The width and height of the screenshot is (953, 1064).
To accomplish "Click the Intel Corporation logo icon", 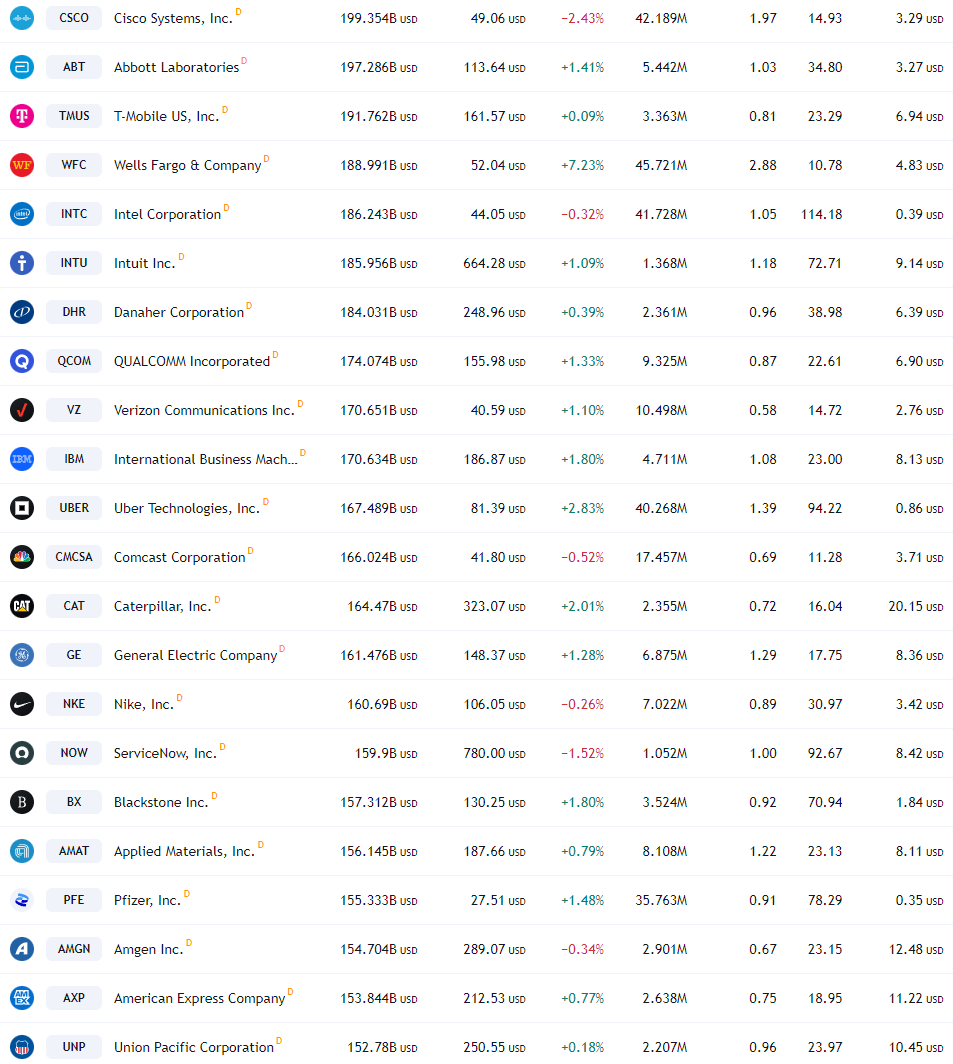I will pos(22,214).
